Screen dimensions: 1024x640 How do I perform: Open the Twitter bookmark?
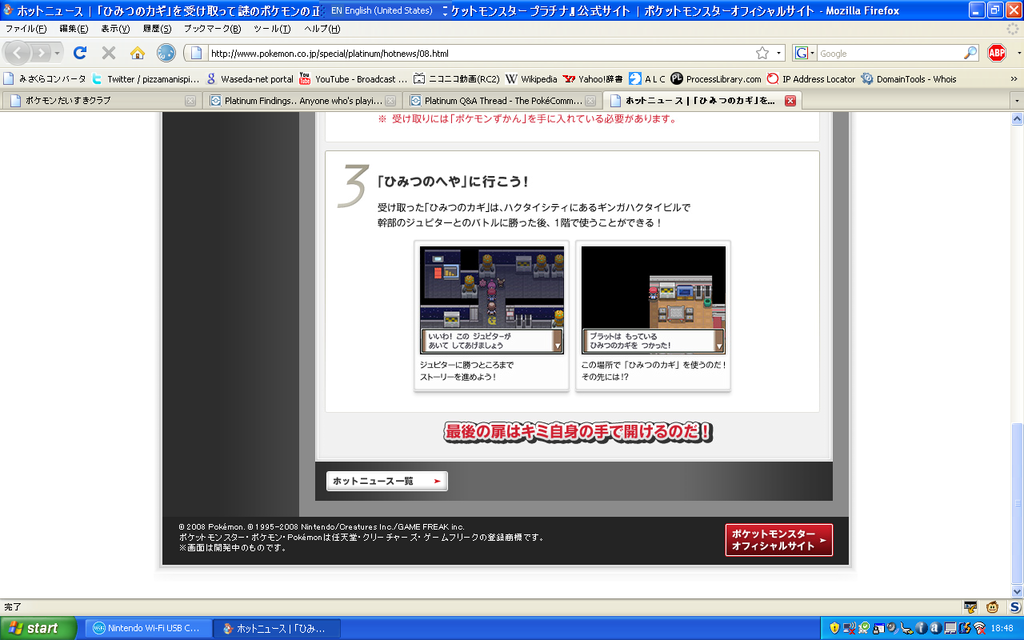click(146, 79)
